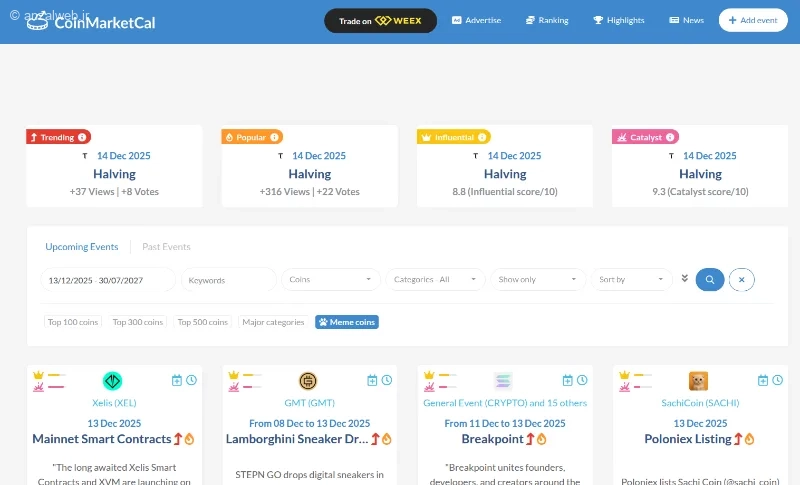Open the Show only dropdown
Image resolution: width=800 pixels, height=485 pixels.
tap(538, 279)
